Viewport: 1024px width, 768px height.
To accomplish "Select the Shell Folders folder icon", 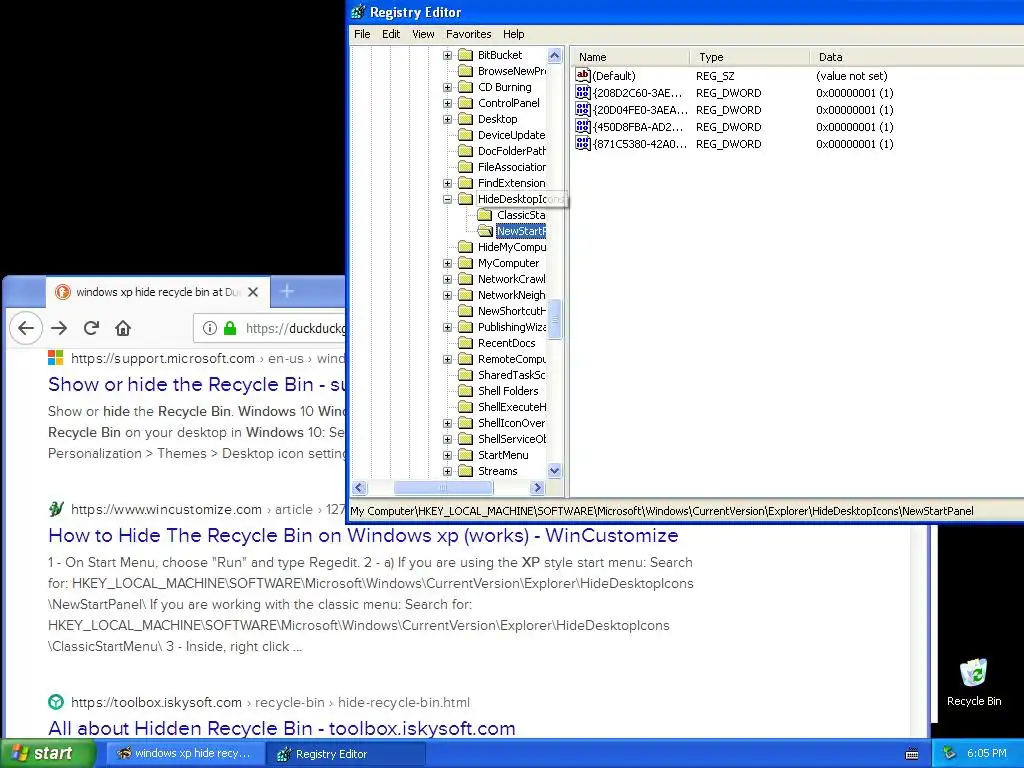I will coord(466,391).
